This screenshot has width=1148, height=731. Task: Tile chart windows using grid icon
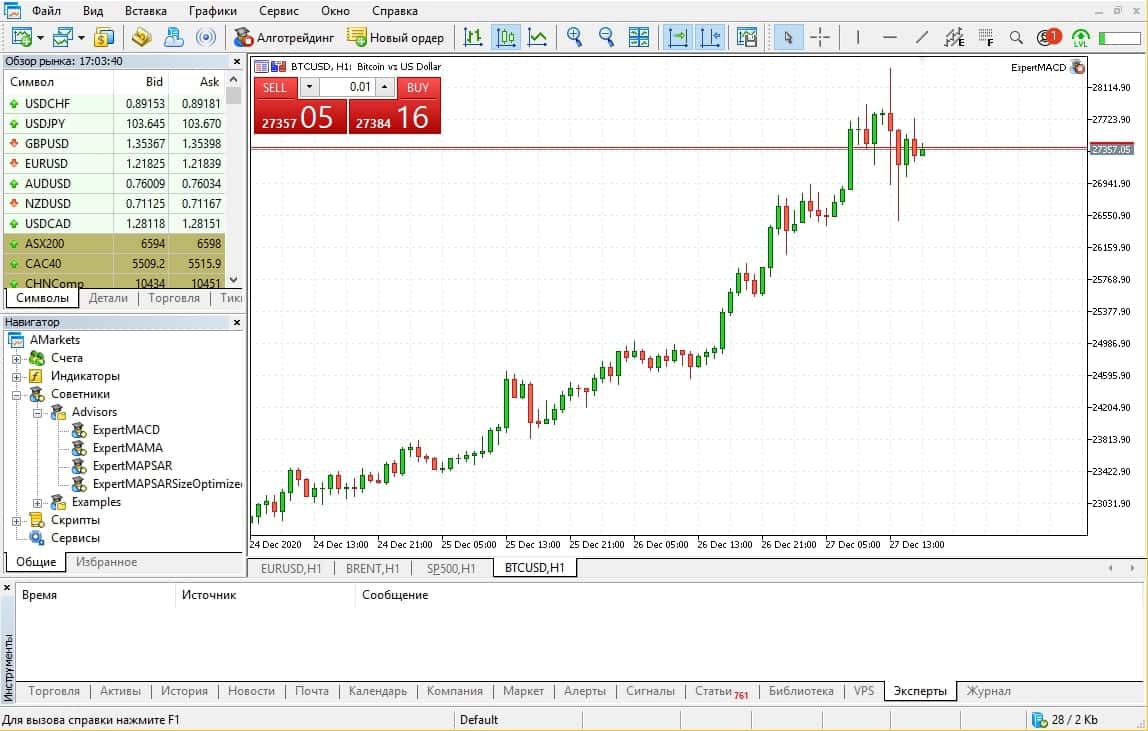click(x=639, y=37)
